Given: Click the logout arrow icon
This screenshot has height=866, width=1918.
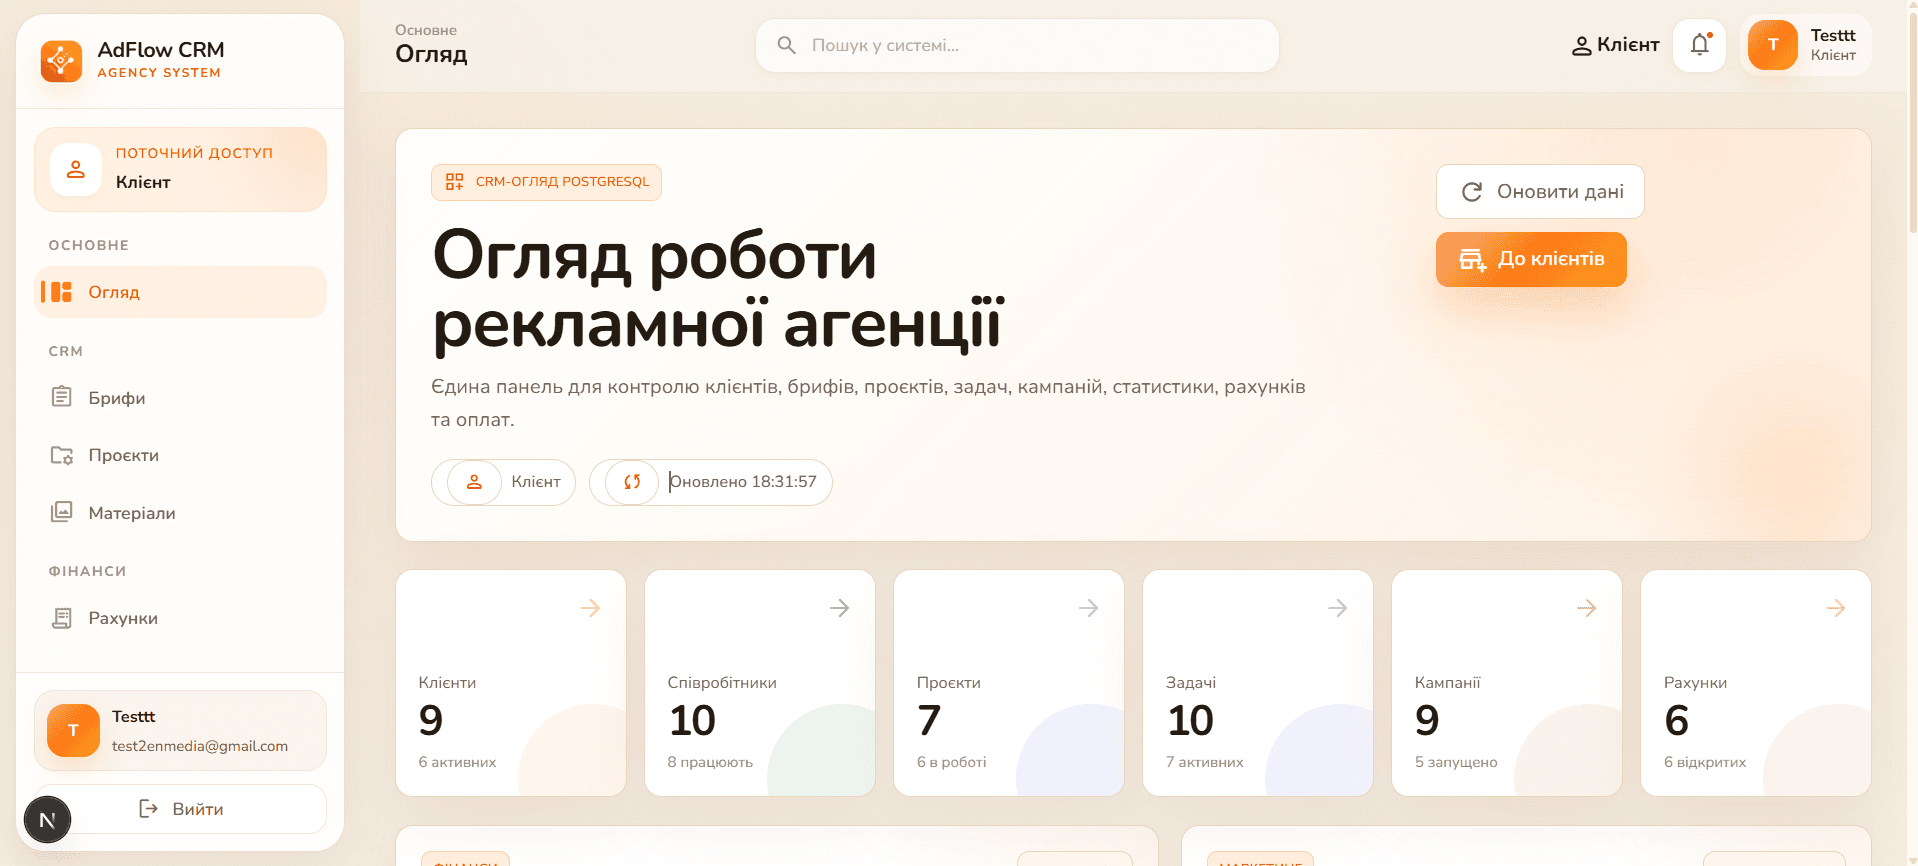Looking at the screenshot, I should [148, 808].
